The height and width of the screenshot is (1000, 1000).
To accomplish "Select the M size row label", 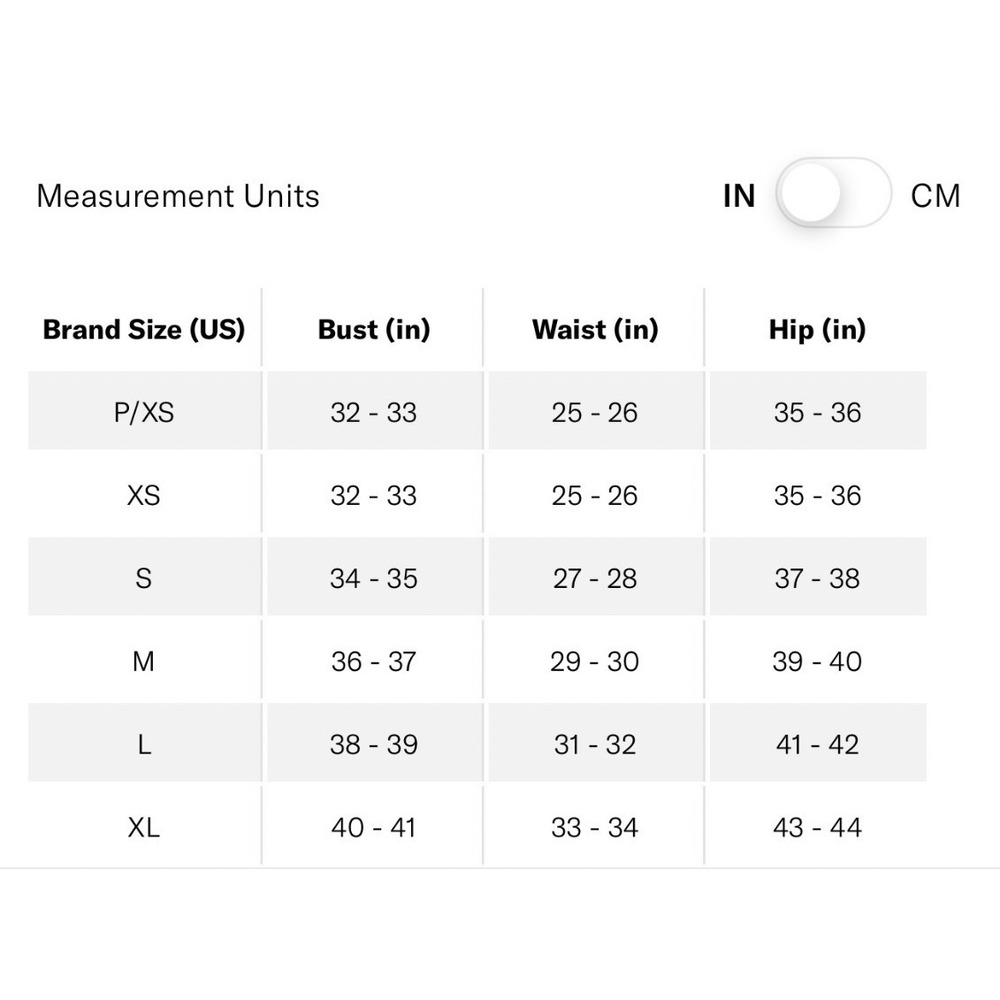I will coord(144,661).
